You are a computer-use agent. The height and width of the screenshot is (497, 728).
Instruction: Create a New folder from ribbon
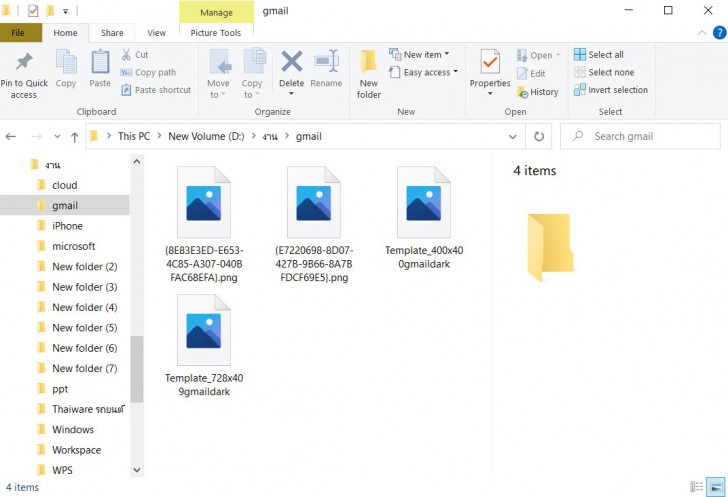click(x=369, y=74)
